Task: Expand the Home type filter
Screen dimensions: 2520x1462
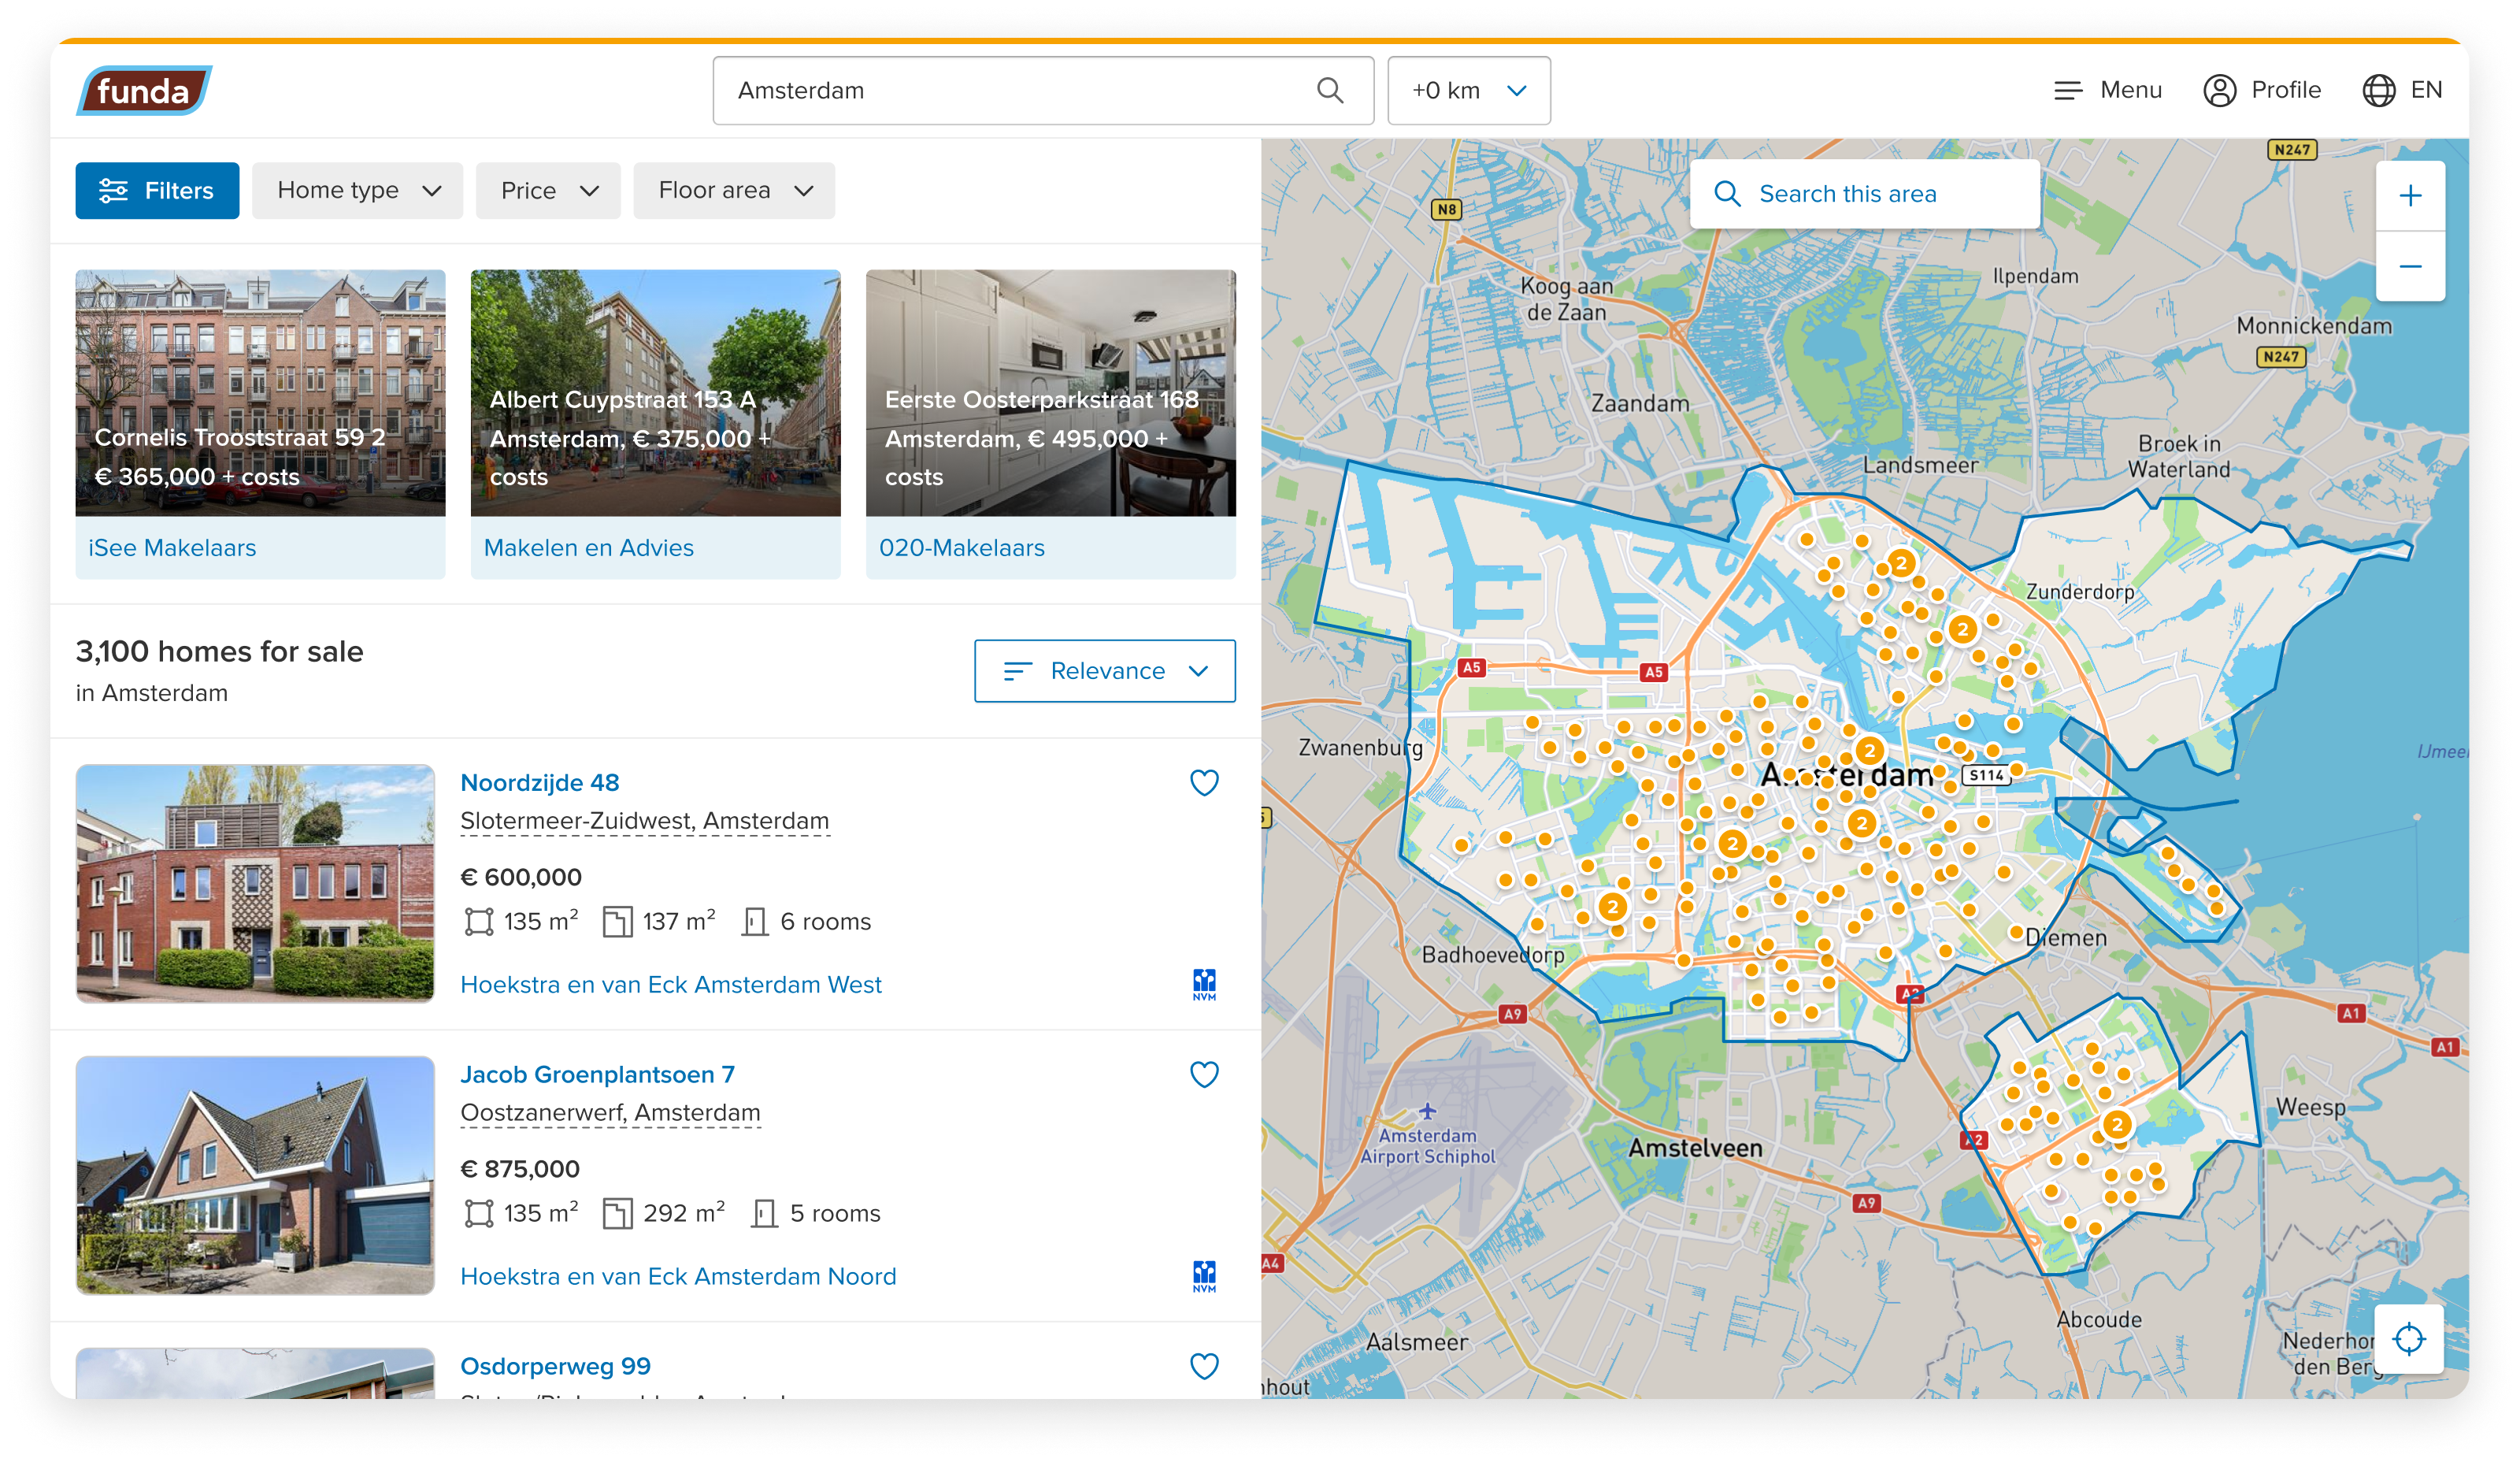Action: [357, 190]
